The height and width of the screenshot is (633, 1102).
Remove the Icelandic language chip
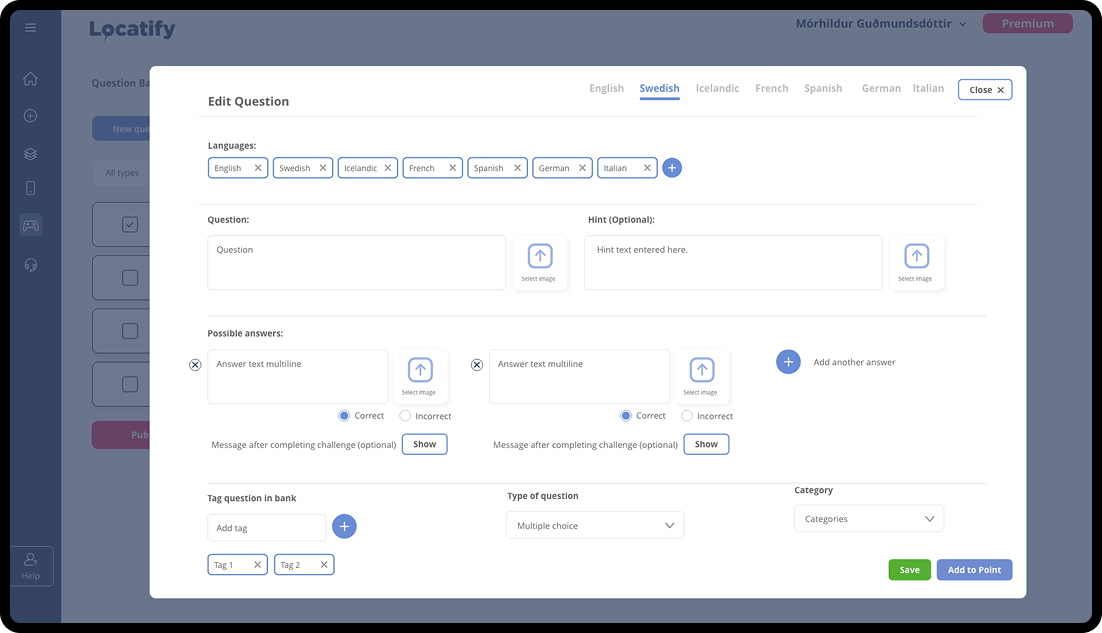click(388, 168)
